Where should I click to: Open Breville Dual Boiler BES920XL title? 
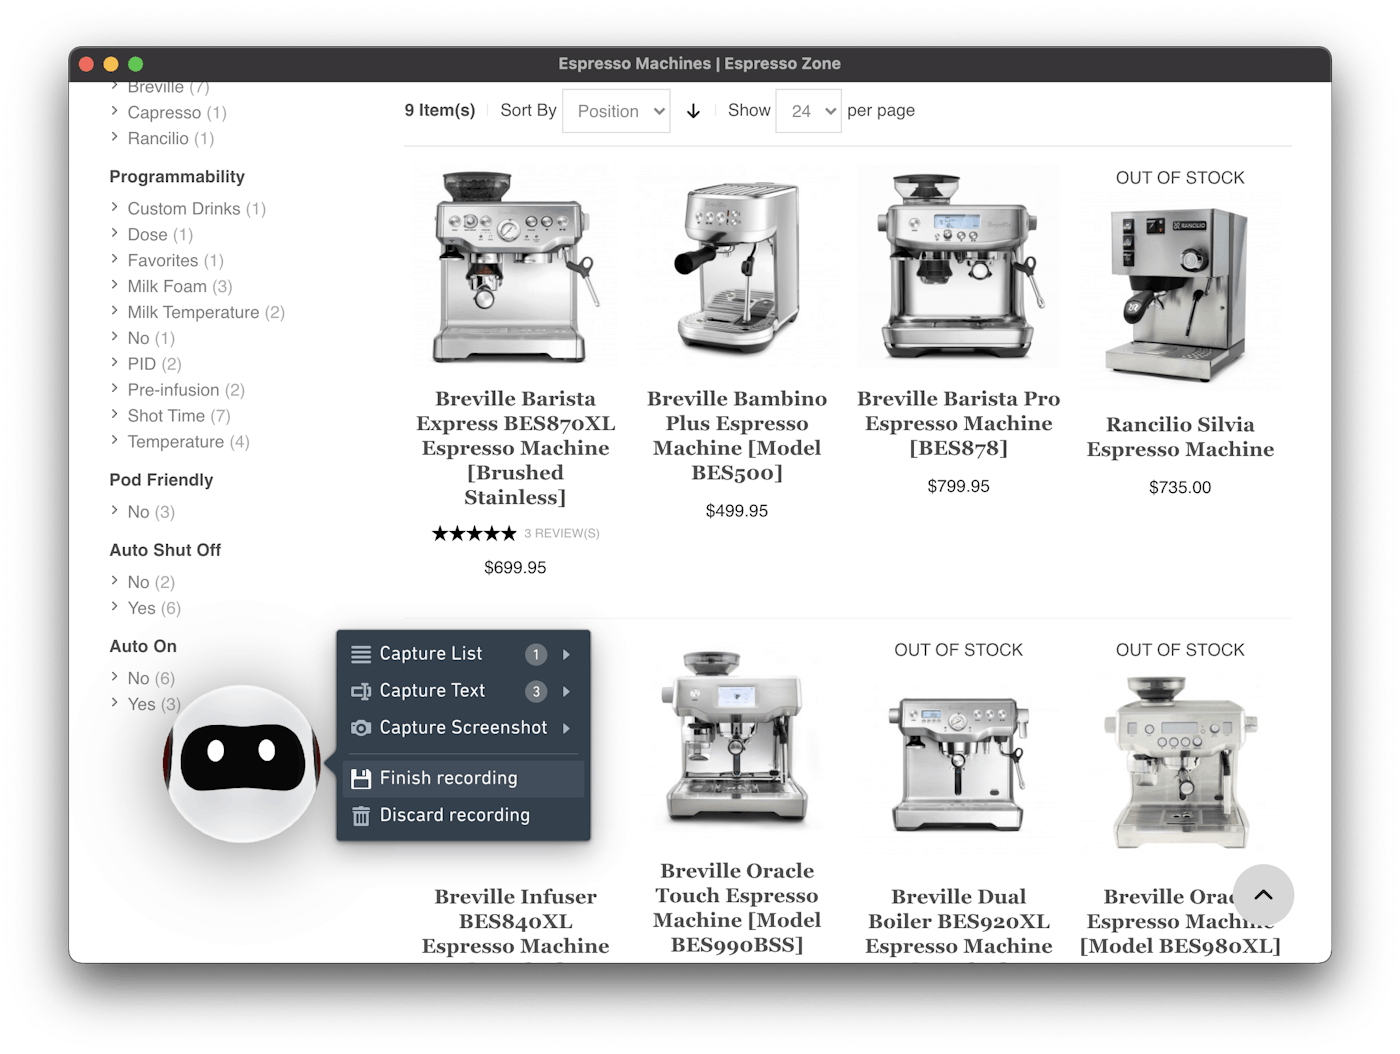[x=959, y=921]
